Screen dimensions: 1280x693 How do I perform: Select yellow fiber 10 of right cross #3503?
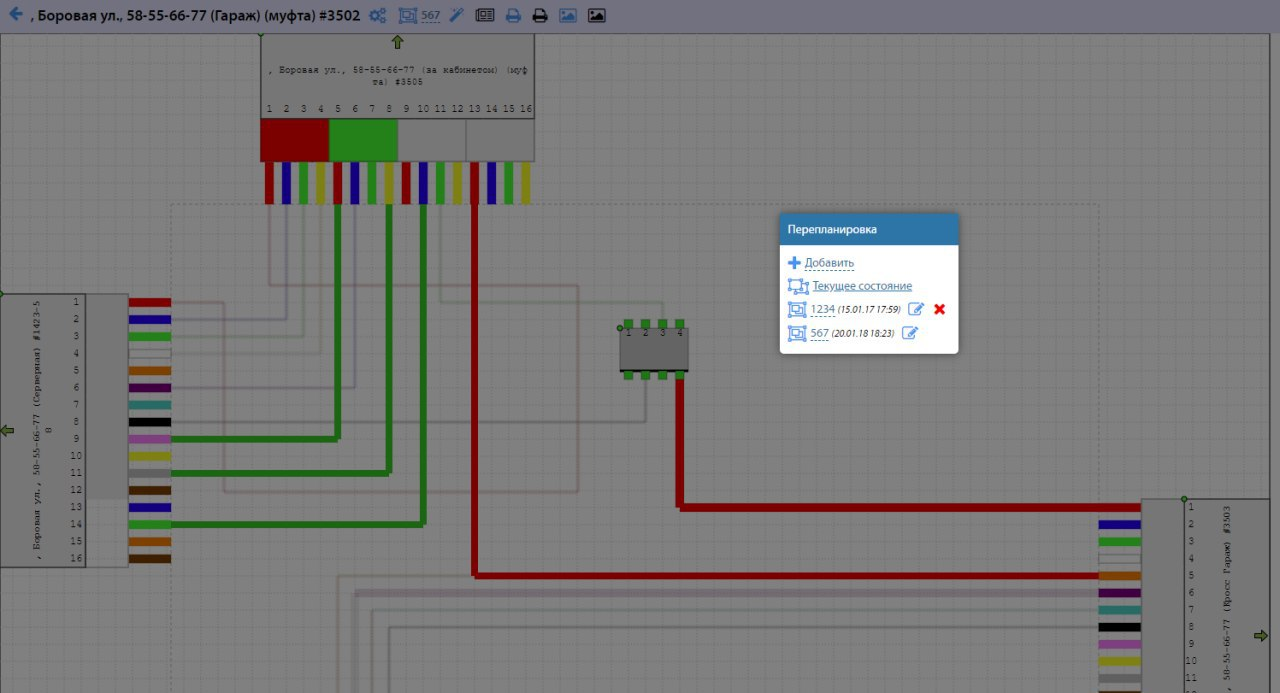[x=1120, y=661]
